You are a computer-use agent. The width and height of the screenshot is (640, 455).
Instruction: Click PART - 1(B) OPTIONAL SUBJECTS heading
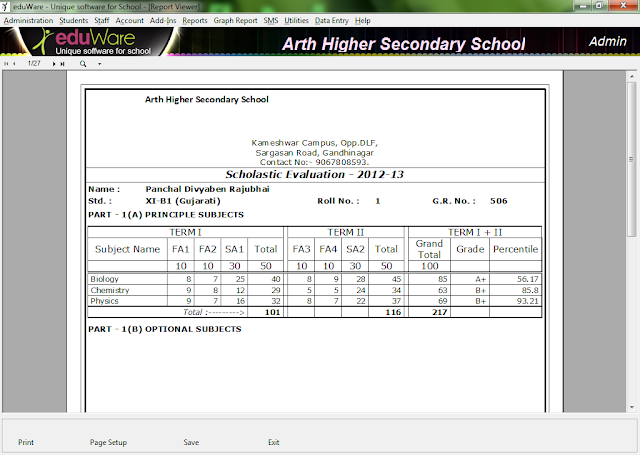tap(164, 329)
